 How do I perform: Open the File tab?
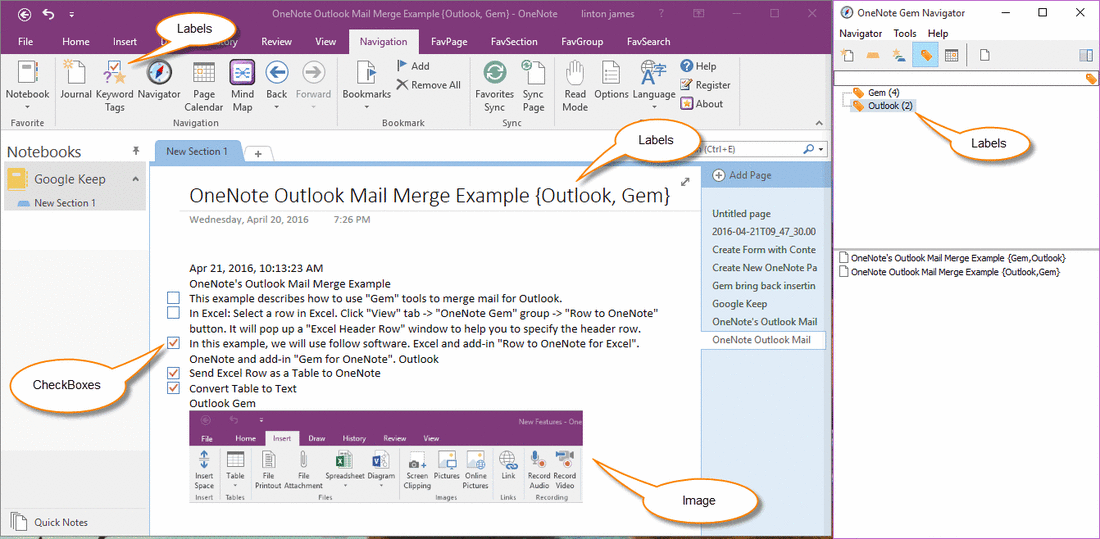25,41
